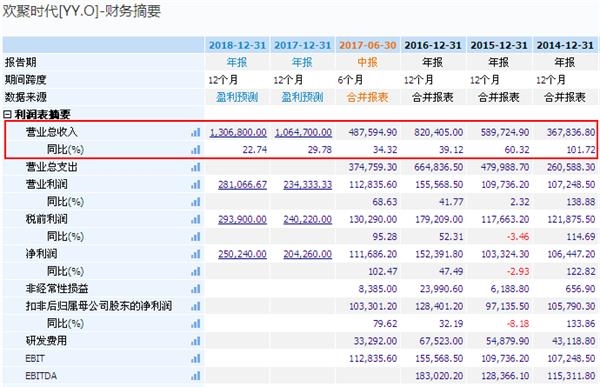The image size is (600, 387).
Task: Open the 1,064,700.00 revenue forecast link
Action: click(x=303, y=132)
